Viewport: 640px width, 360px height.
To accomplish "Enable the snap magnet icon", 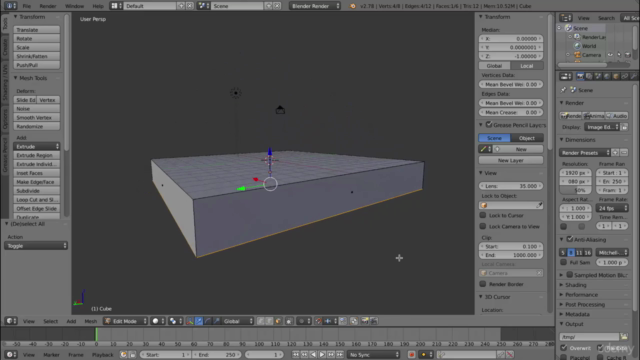I will tap(319, 321).
